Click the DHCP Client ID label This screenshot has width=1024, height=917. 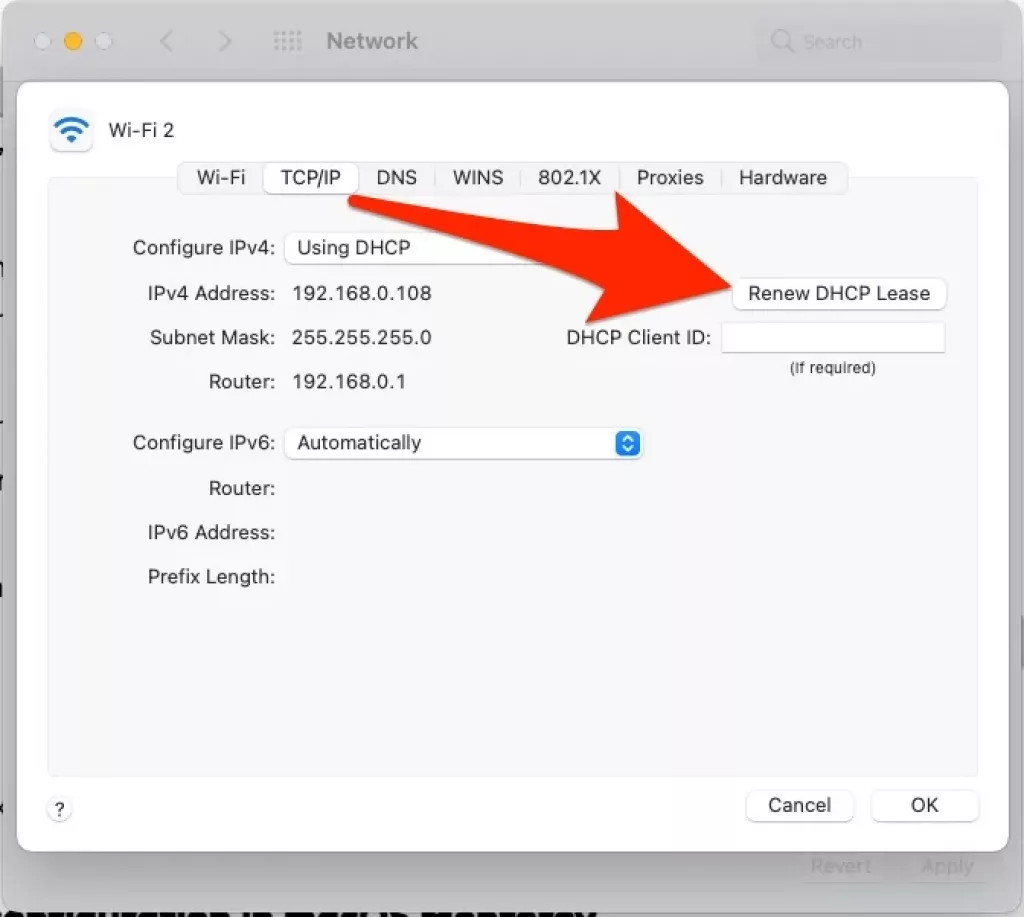click(x=639, y=338)
